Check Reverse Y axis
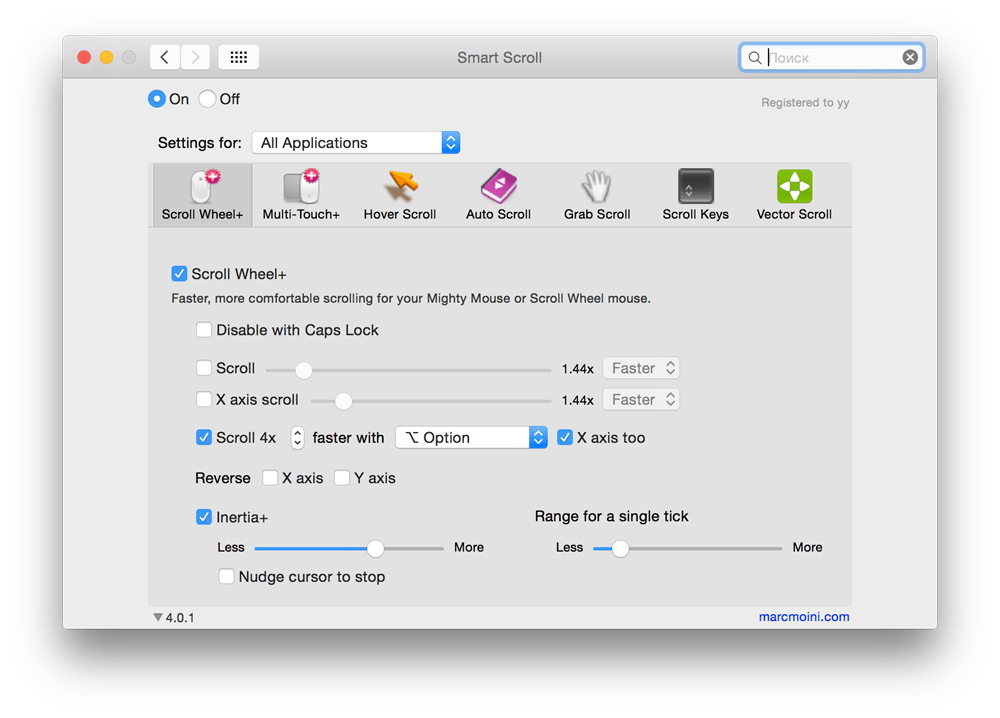This screenshot has height=718, width=1000. pos(342,478)
